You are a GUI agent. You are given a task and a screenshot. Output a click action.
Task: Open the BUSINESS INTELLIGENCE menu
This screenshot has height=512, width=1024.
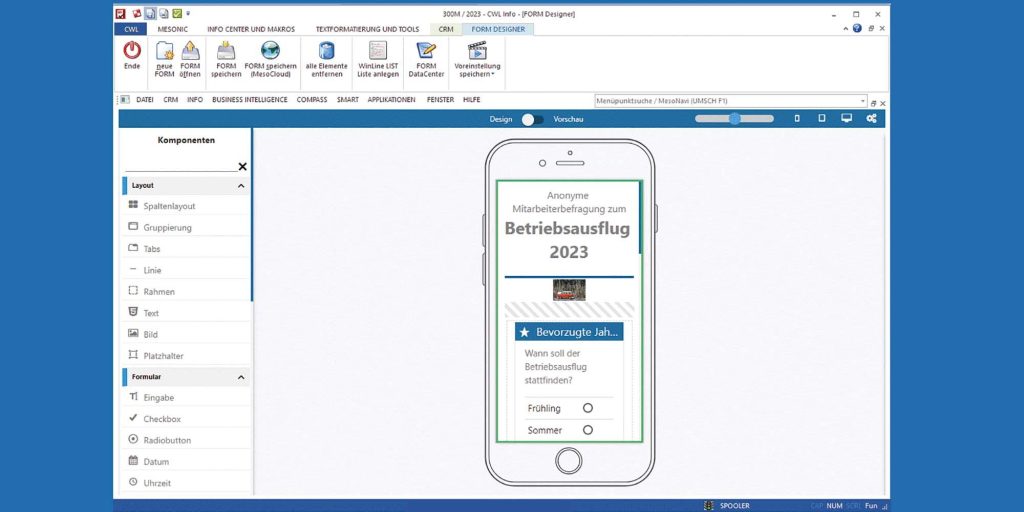pos(249,100)
